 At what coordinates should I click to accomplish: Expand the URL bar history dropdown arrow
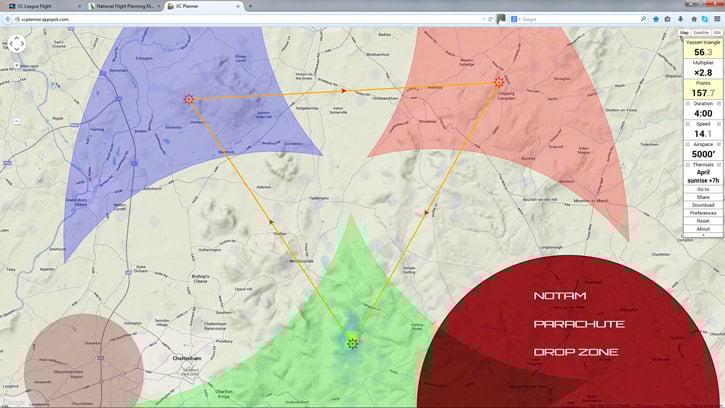[x=480, y=18]
